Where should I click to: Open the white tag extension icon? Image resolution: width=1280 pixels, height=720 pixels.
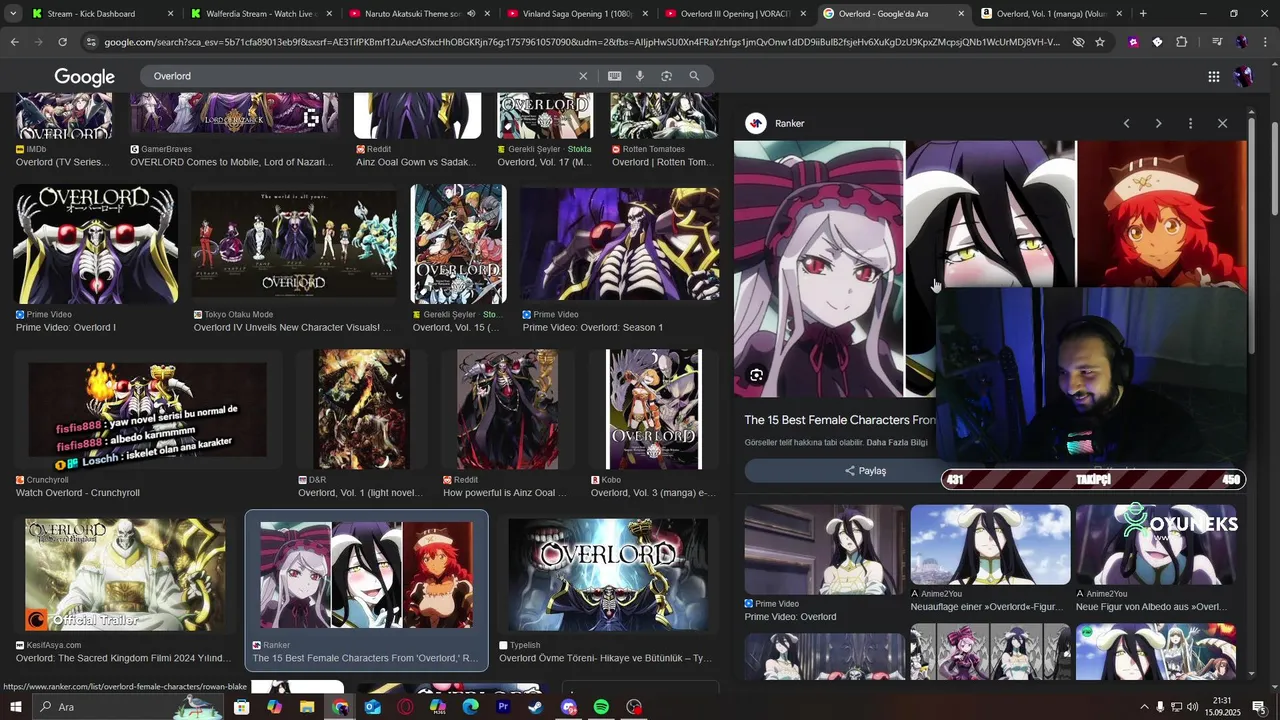click(1157, 42)
